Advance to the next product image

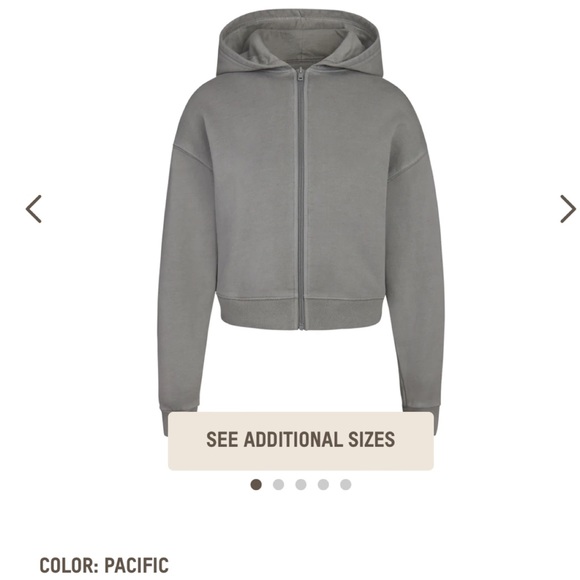point(568,209)
